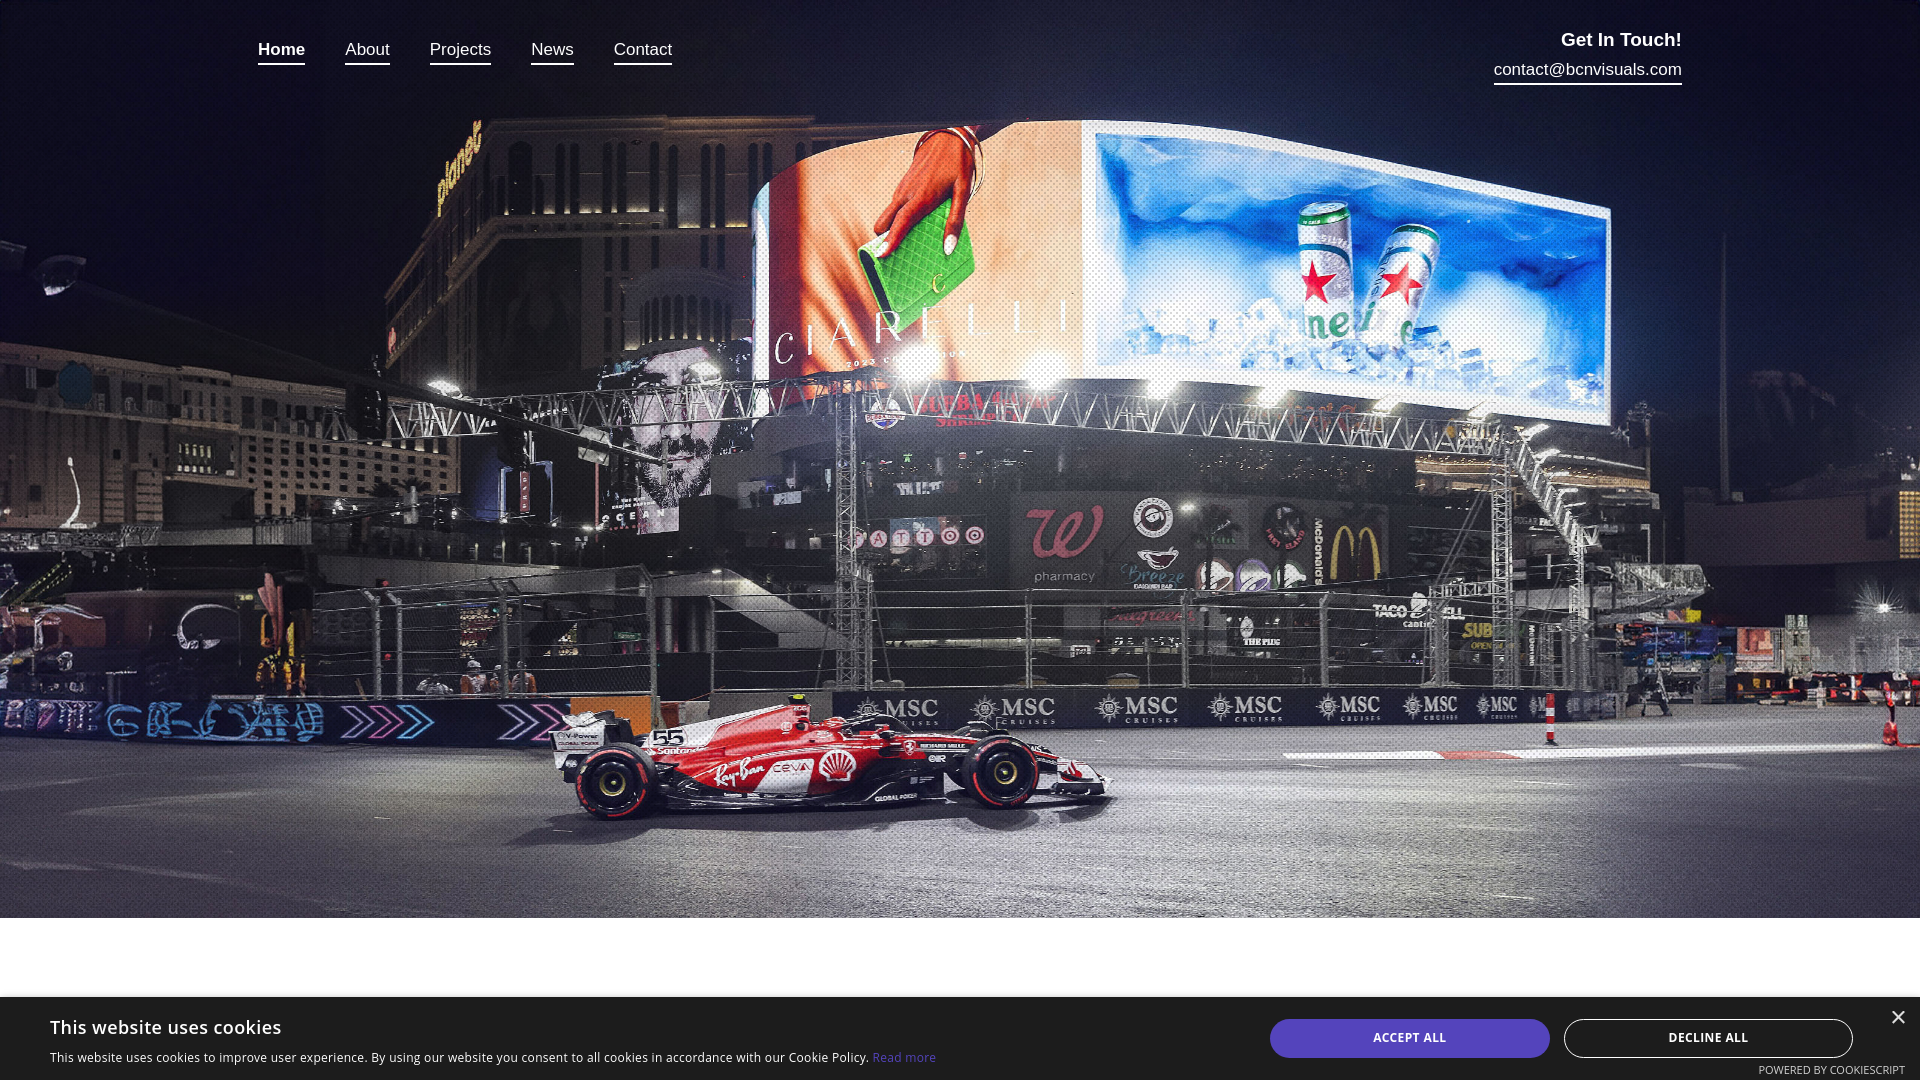
Task: Open the Home navigation link
Action: (x=281, y=50)
